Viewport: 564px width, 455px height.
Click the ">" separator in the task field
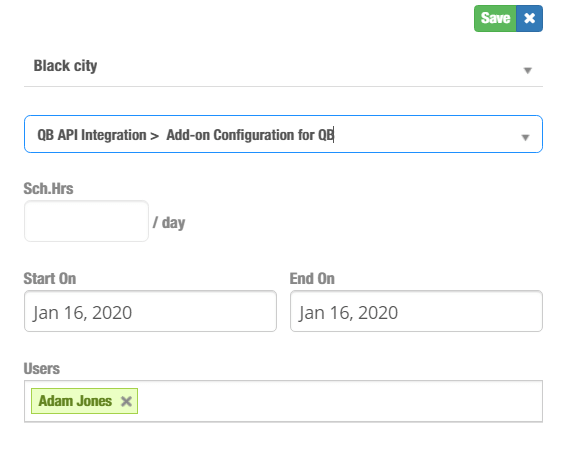point(155,136)
